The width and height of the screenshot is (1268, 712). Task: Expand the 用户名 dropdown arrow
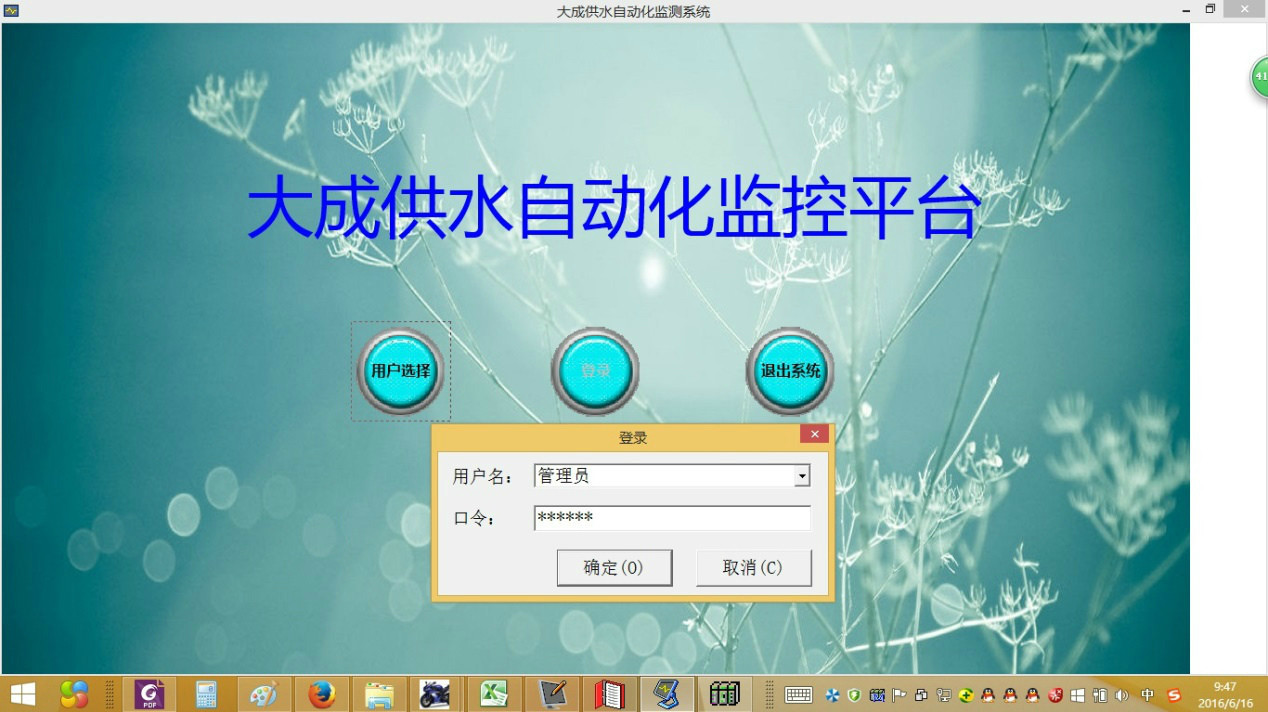coord(801,477)
